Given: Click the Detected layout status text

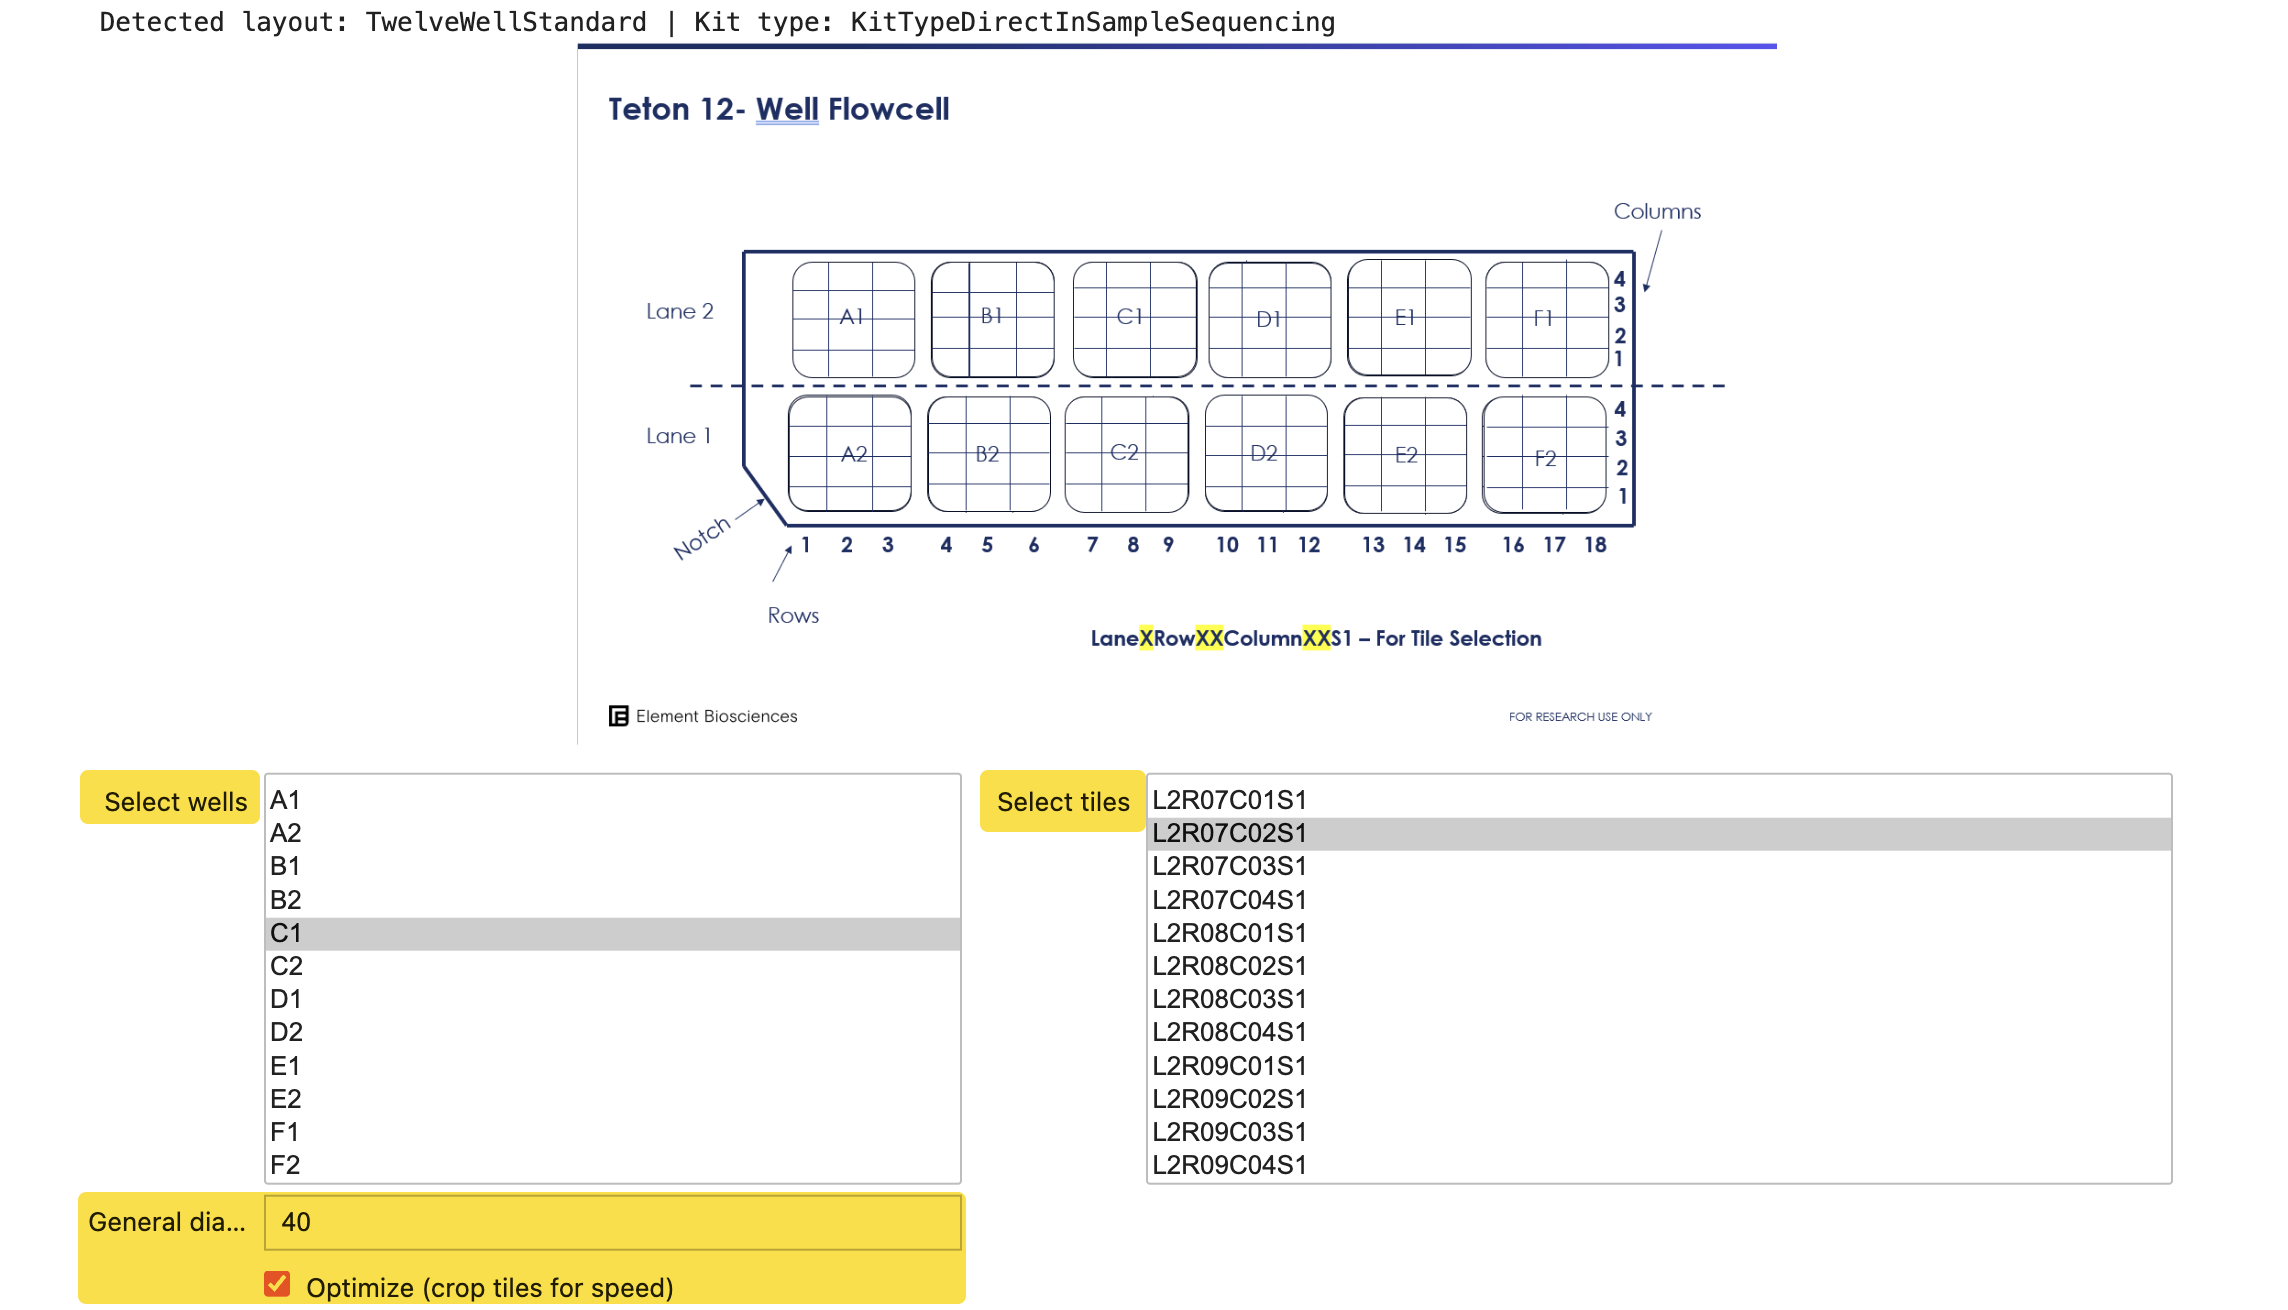Looking at the screenshot, I should pyautogui.click(x=717, y=22).
